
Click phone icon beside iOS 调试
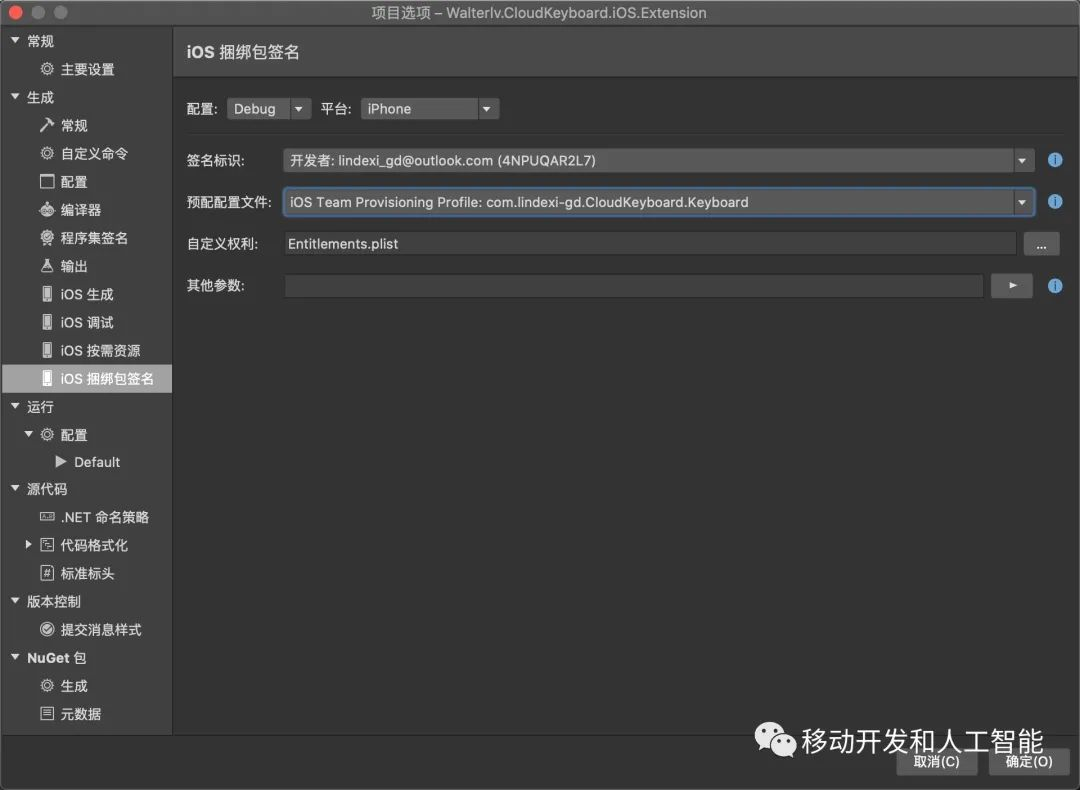coord(47,322)
